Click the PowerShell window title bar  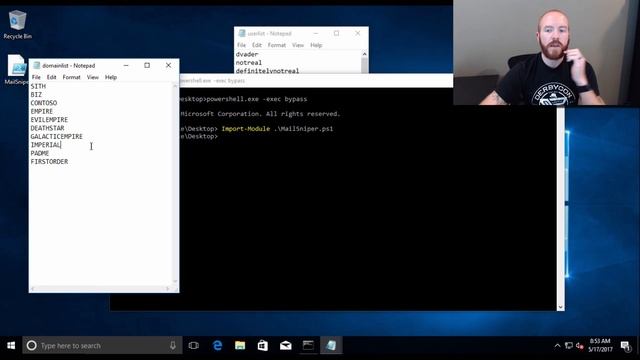tap(316, 80)
